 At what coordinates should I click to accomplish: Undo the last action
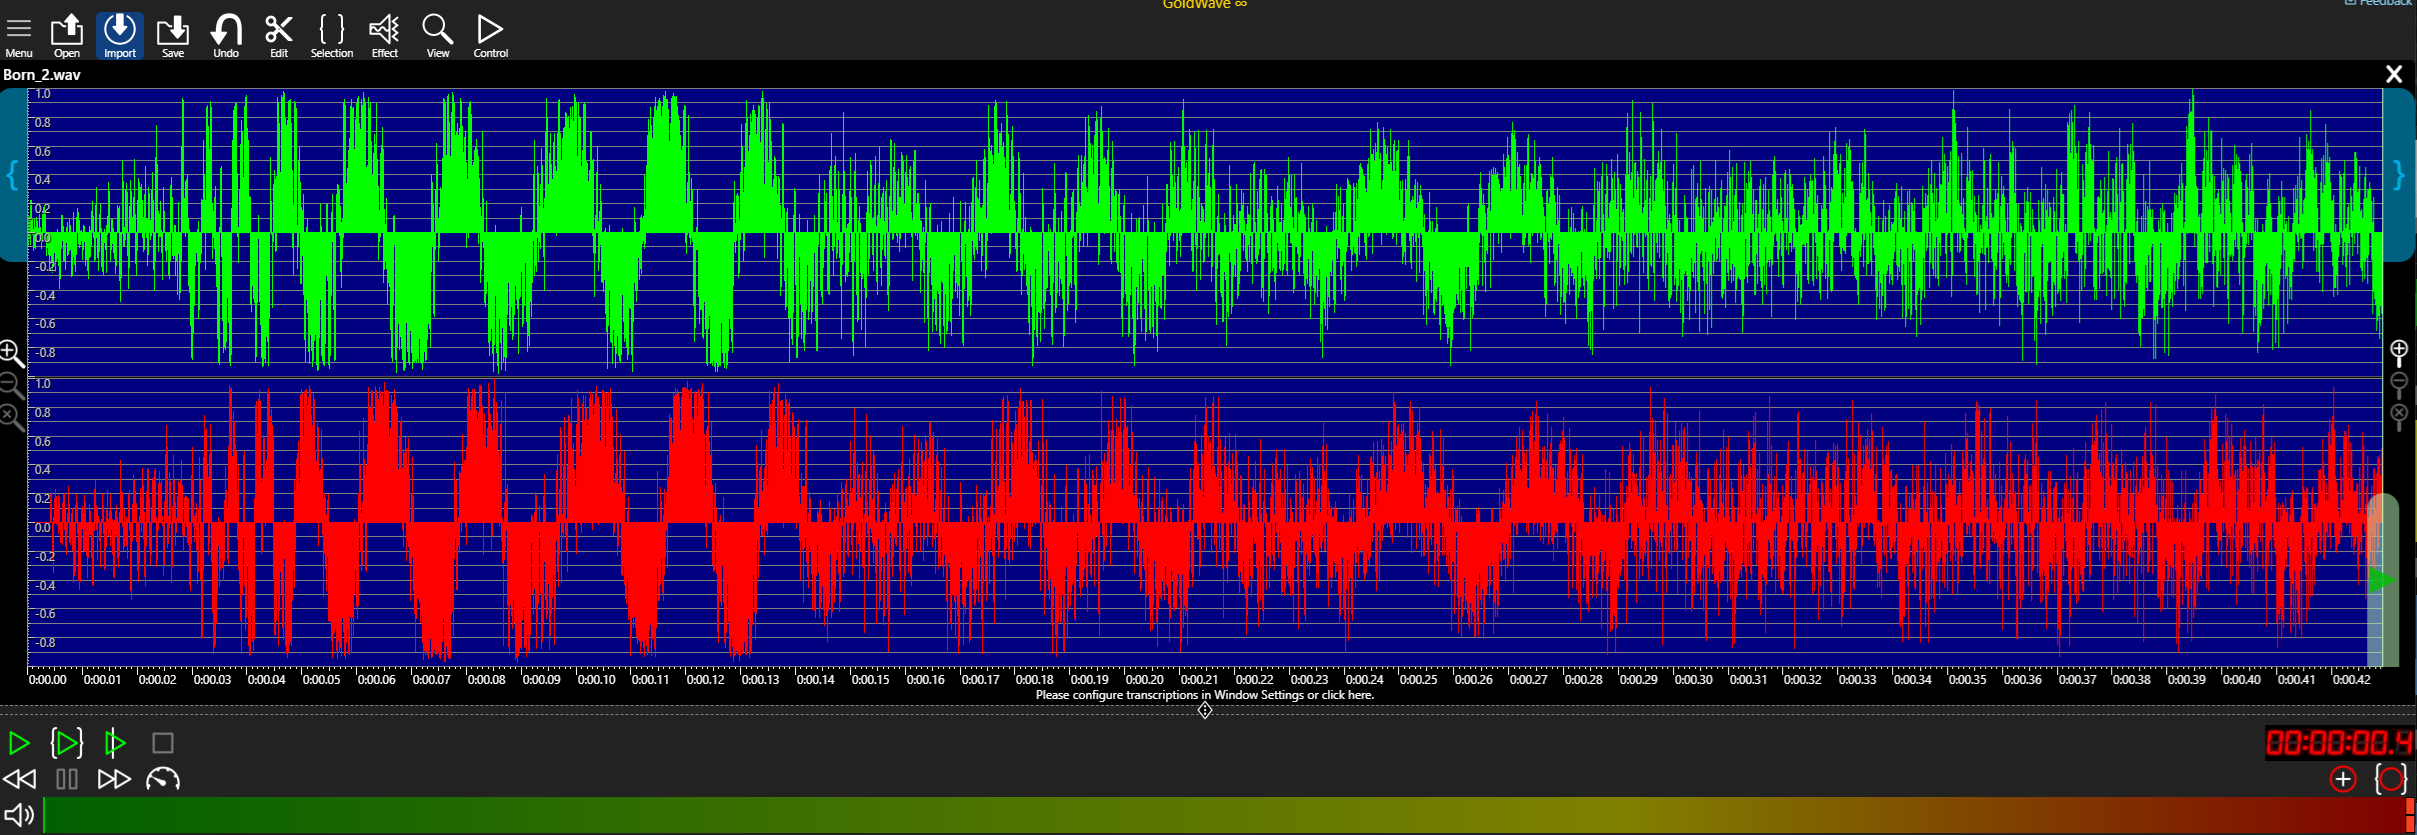pyautogui.click(x=226, y=35)
